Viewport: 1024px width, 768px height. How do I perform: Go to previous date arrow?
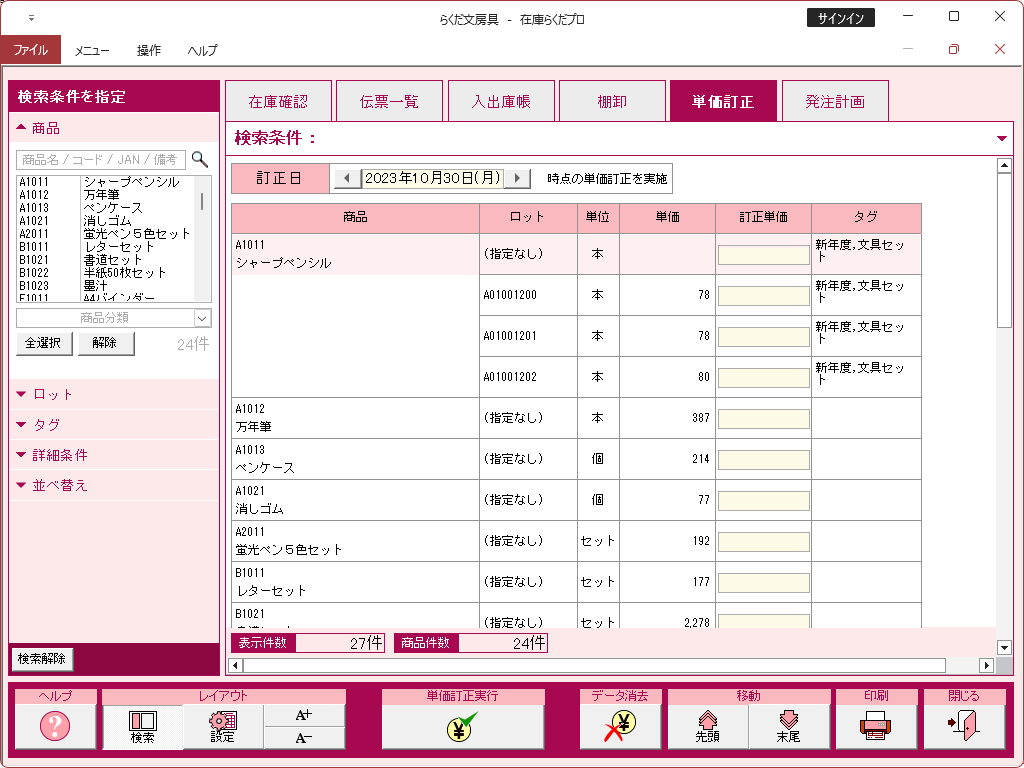pos(347,178)
